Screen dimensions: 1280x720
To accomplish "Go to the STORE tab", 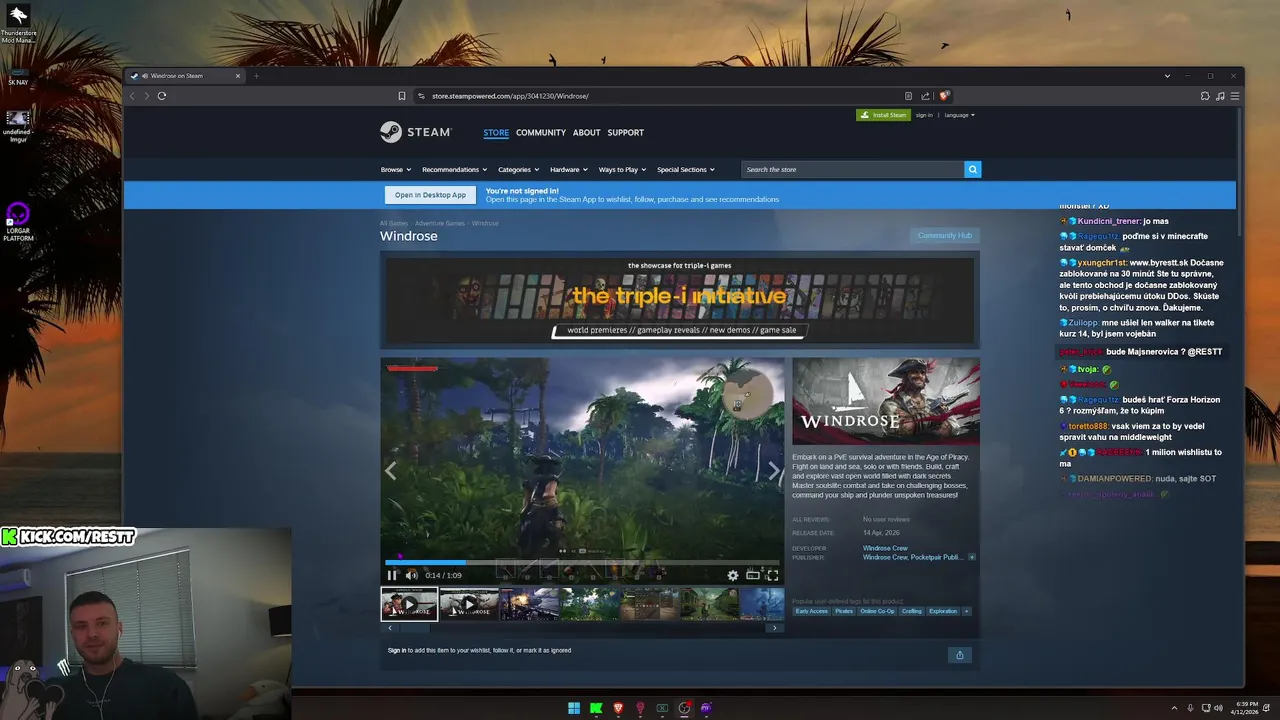I will coord(496,132).
